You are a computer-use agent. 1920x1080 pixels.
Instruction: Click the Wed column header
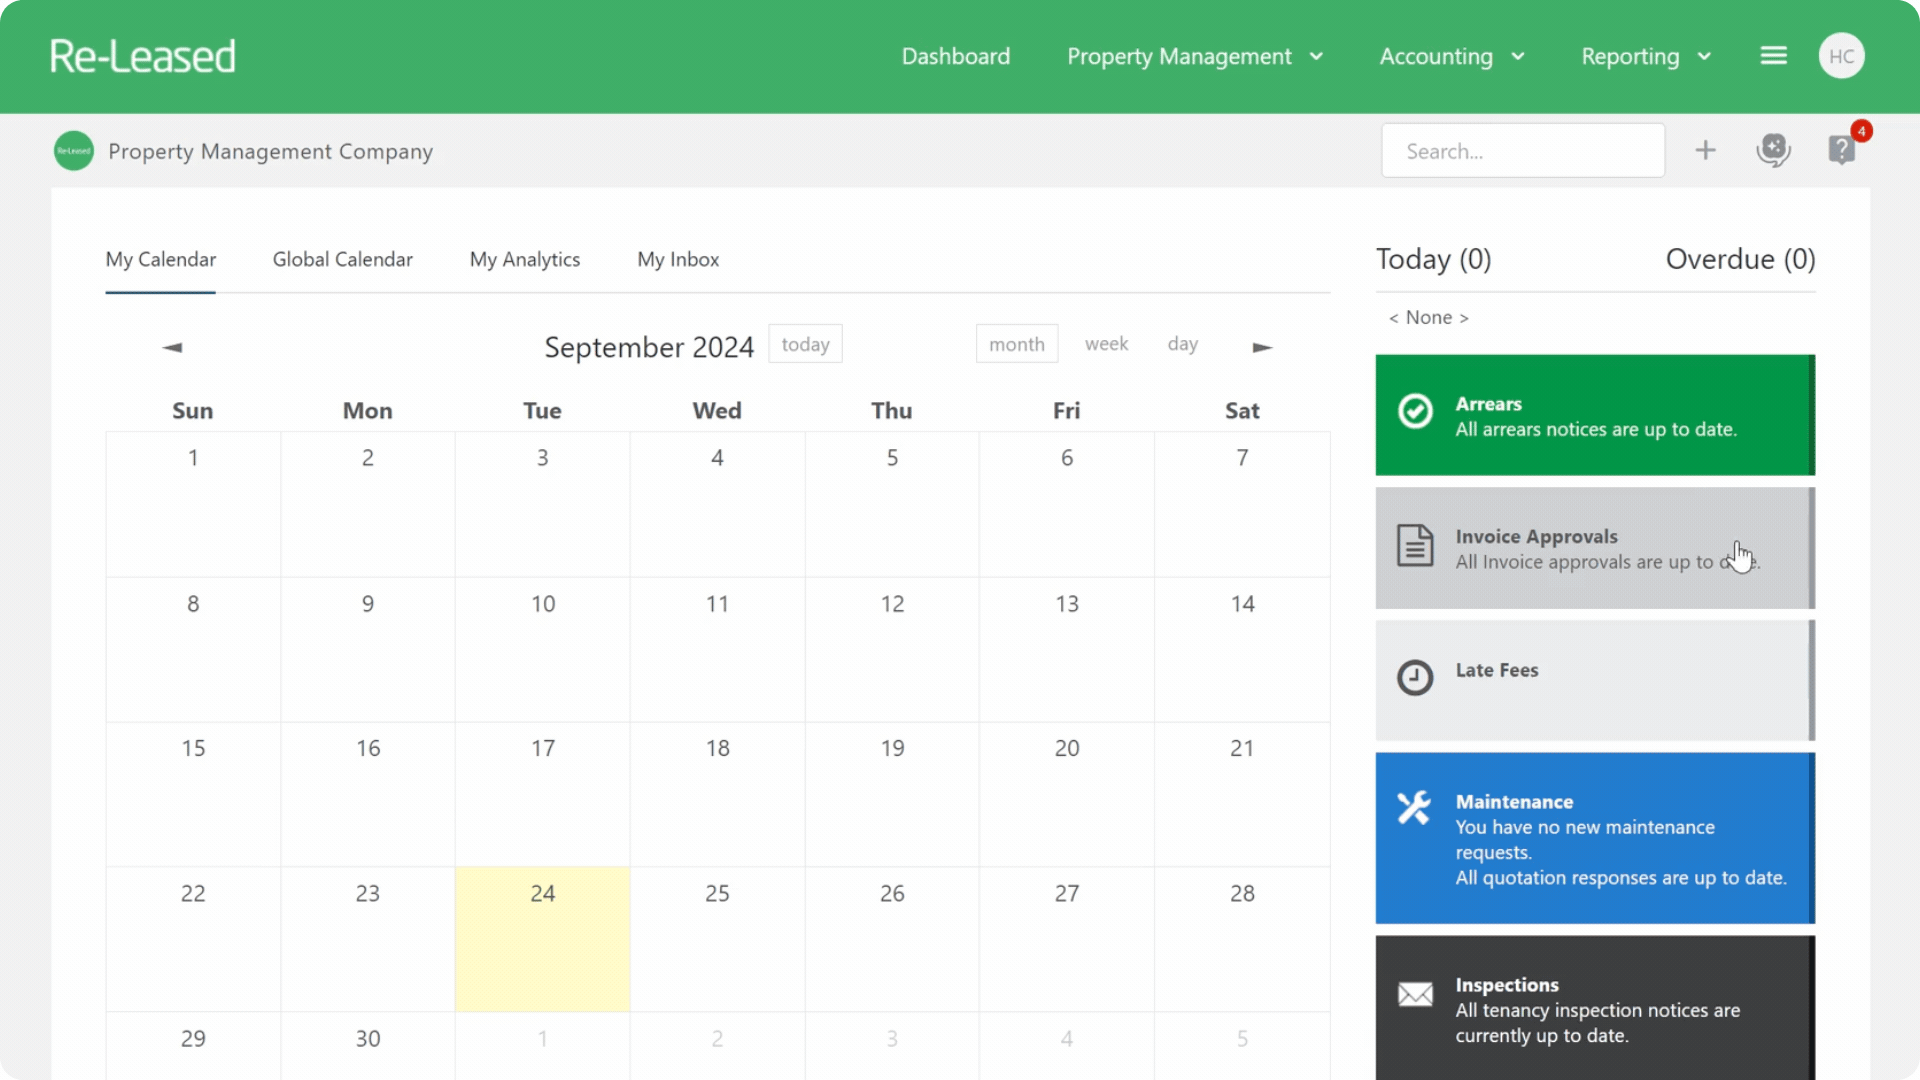pos(717,411)
